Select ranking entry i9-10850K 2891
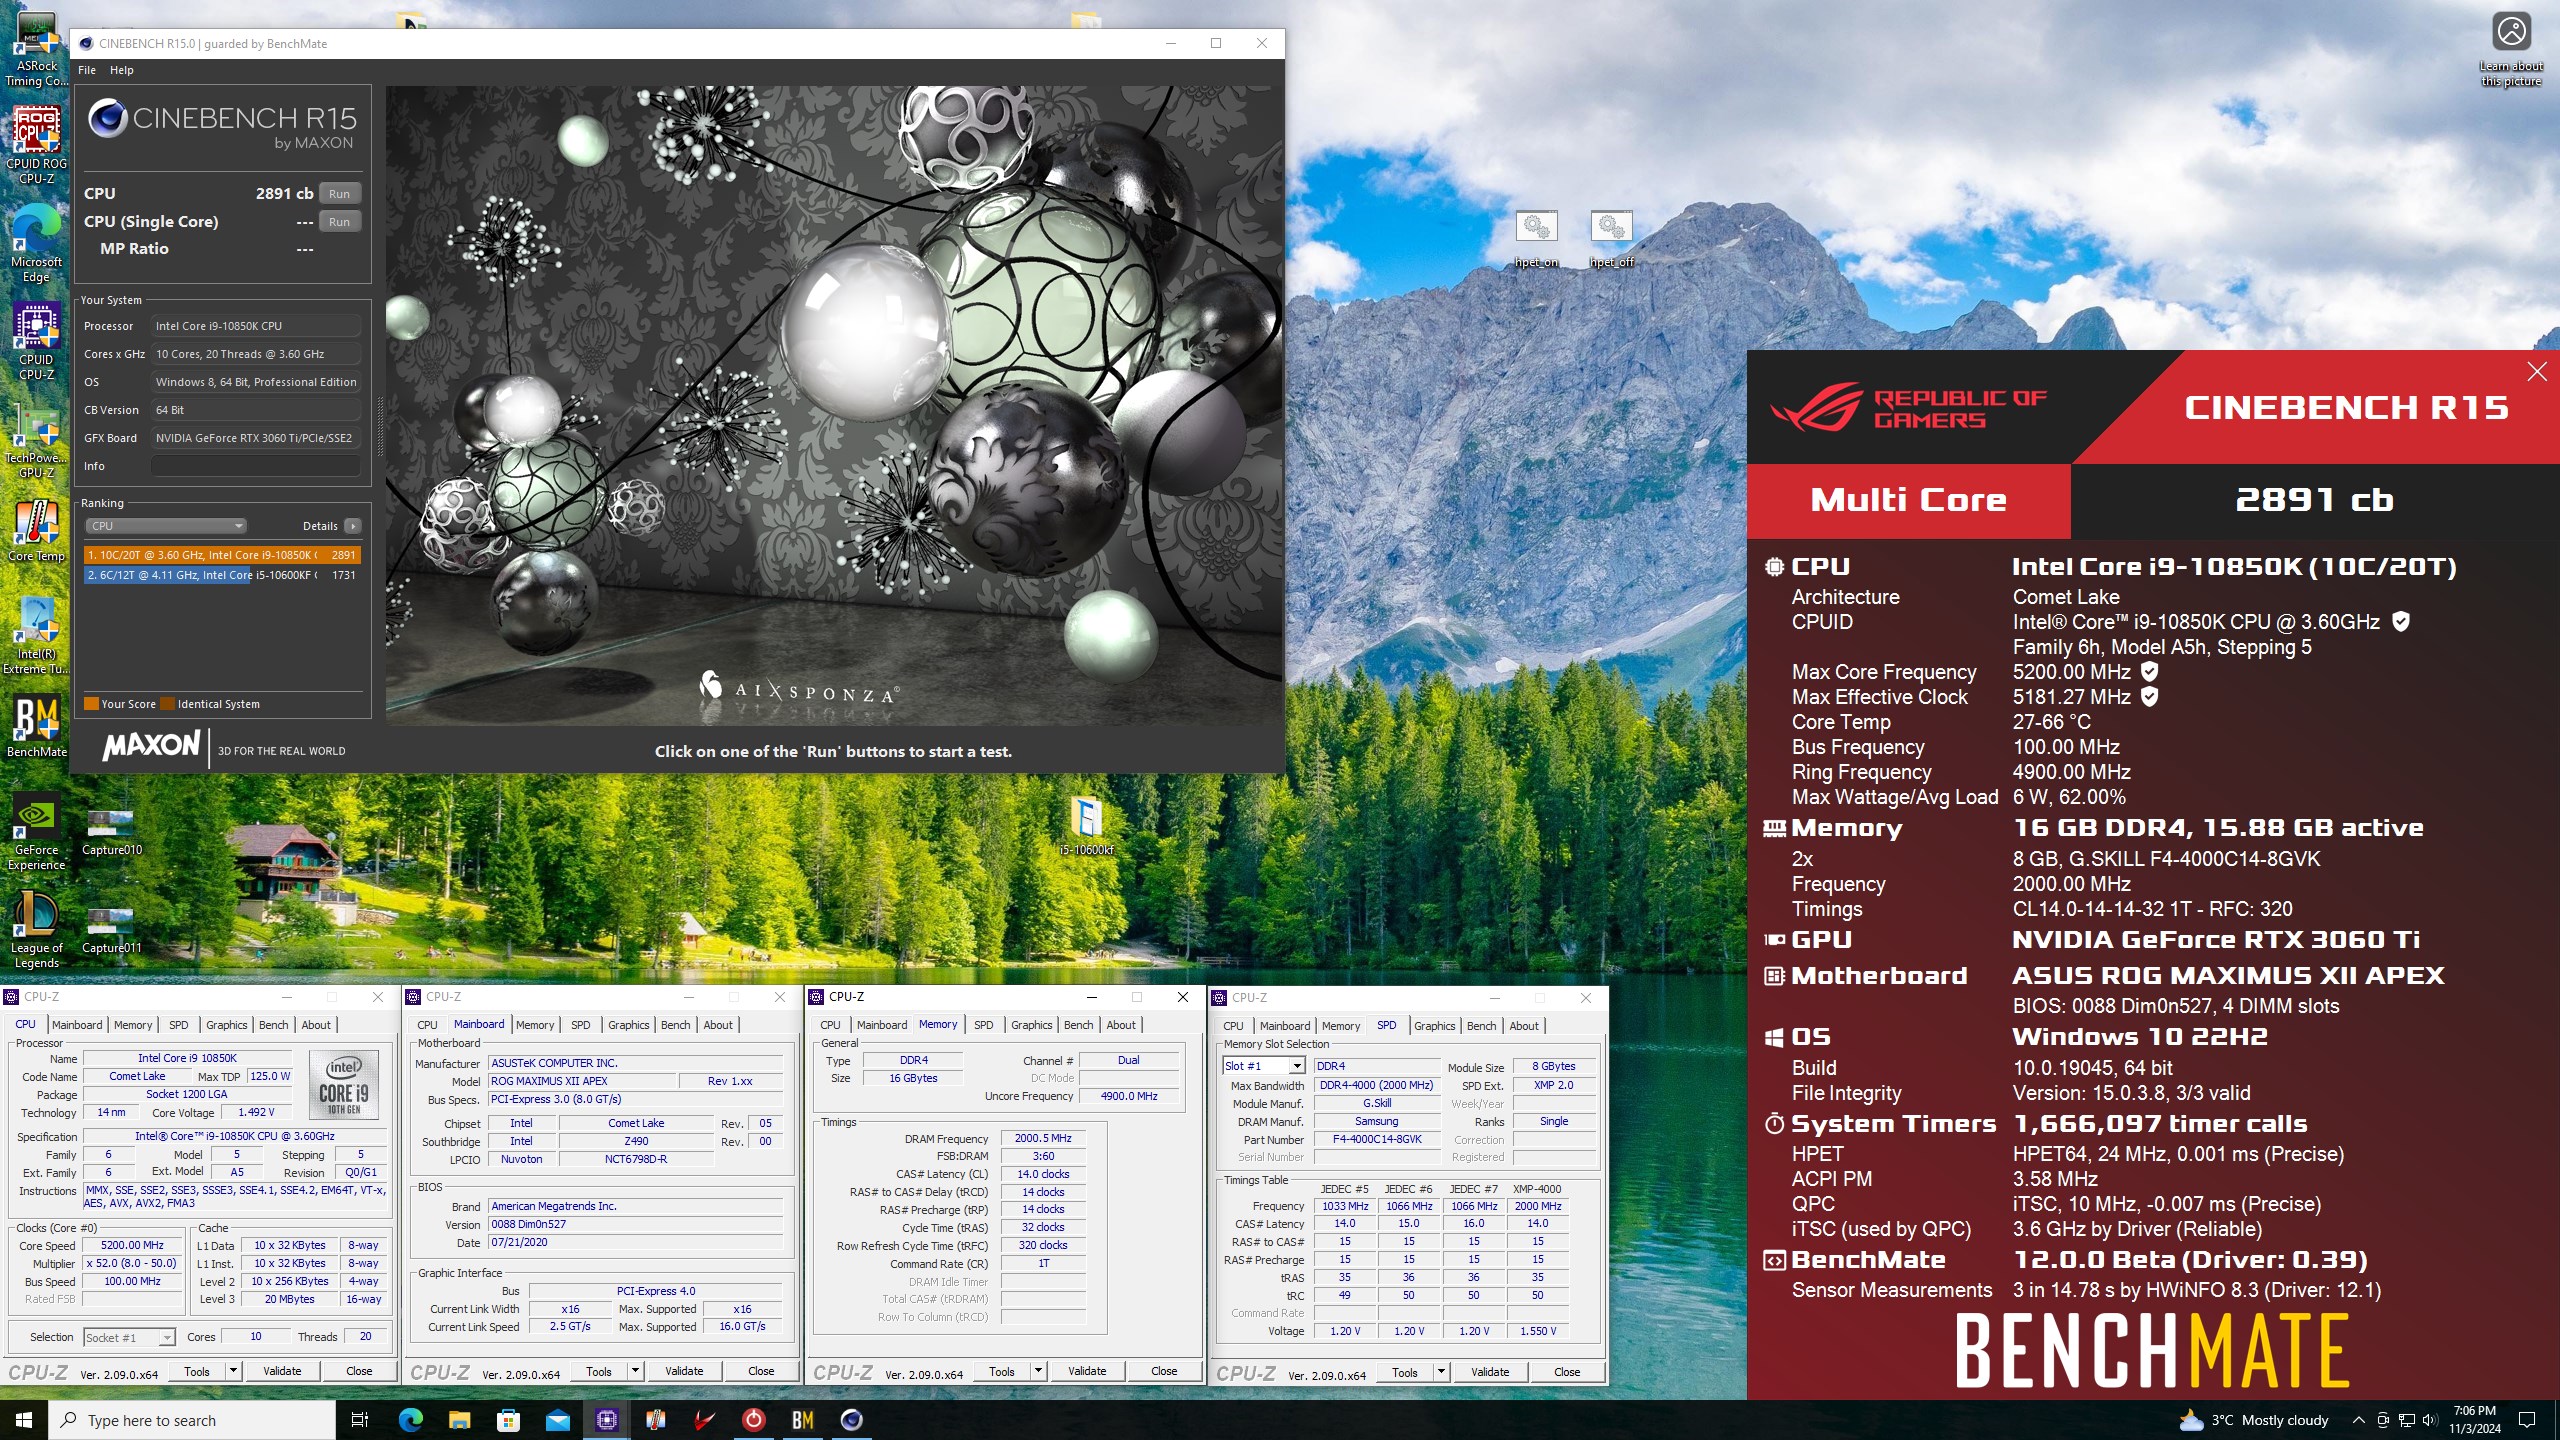Image resolution: width=2560 pixels, height=1440 pixels. coord(222,555)
